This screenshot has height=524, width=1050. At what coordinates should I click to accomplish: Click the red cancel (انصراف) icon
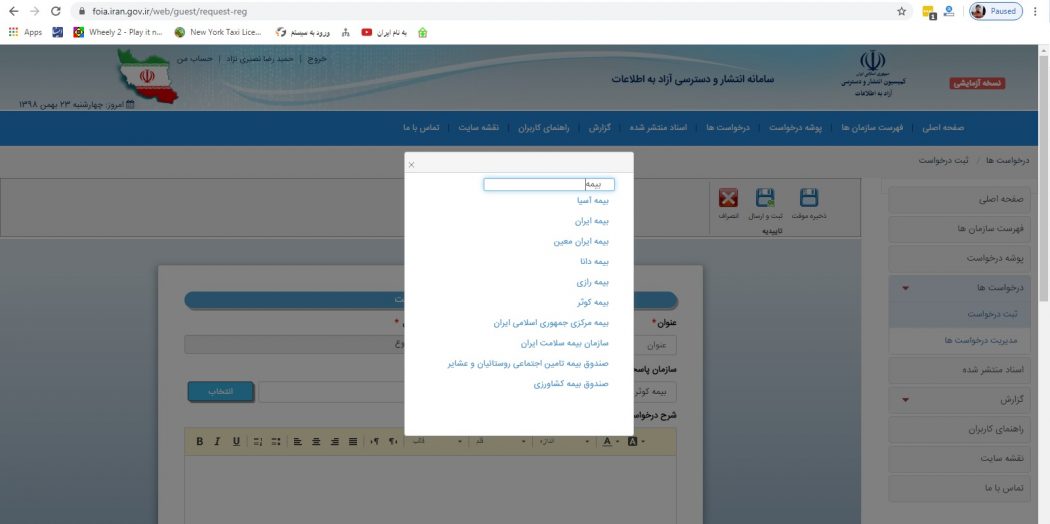729,199
